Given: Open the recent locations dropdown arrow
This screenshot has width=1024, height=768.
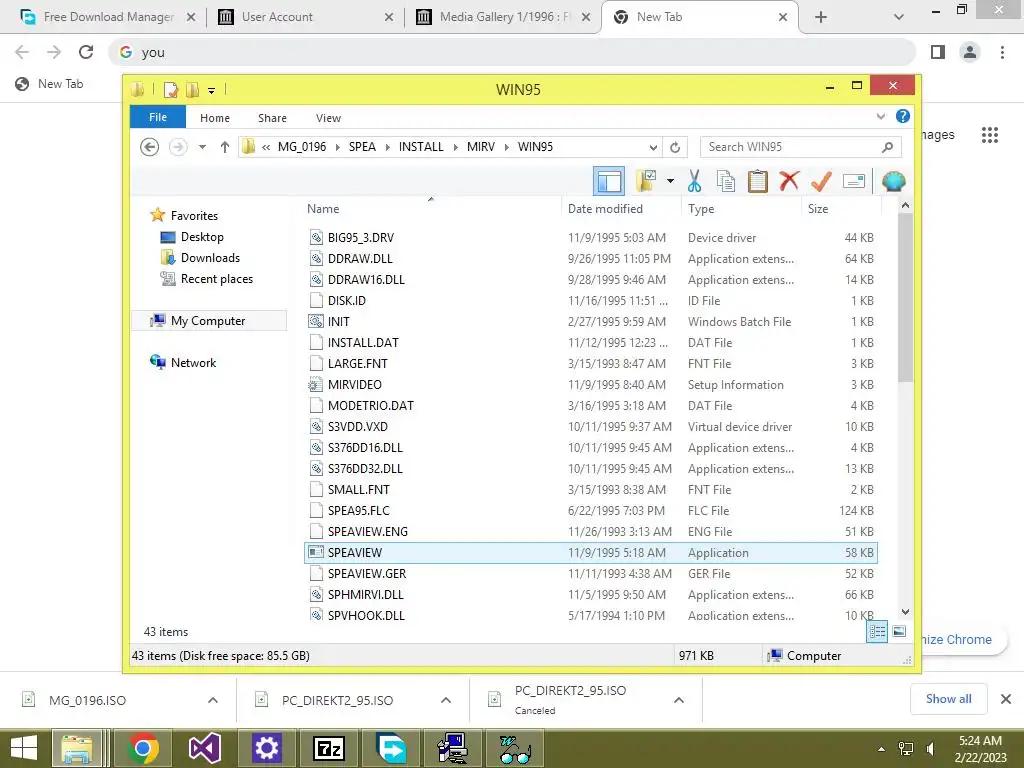Looking at the screenshot, I should click(x=202, y=147).
